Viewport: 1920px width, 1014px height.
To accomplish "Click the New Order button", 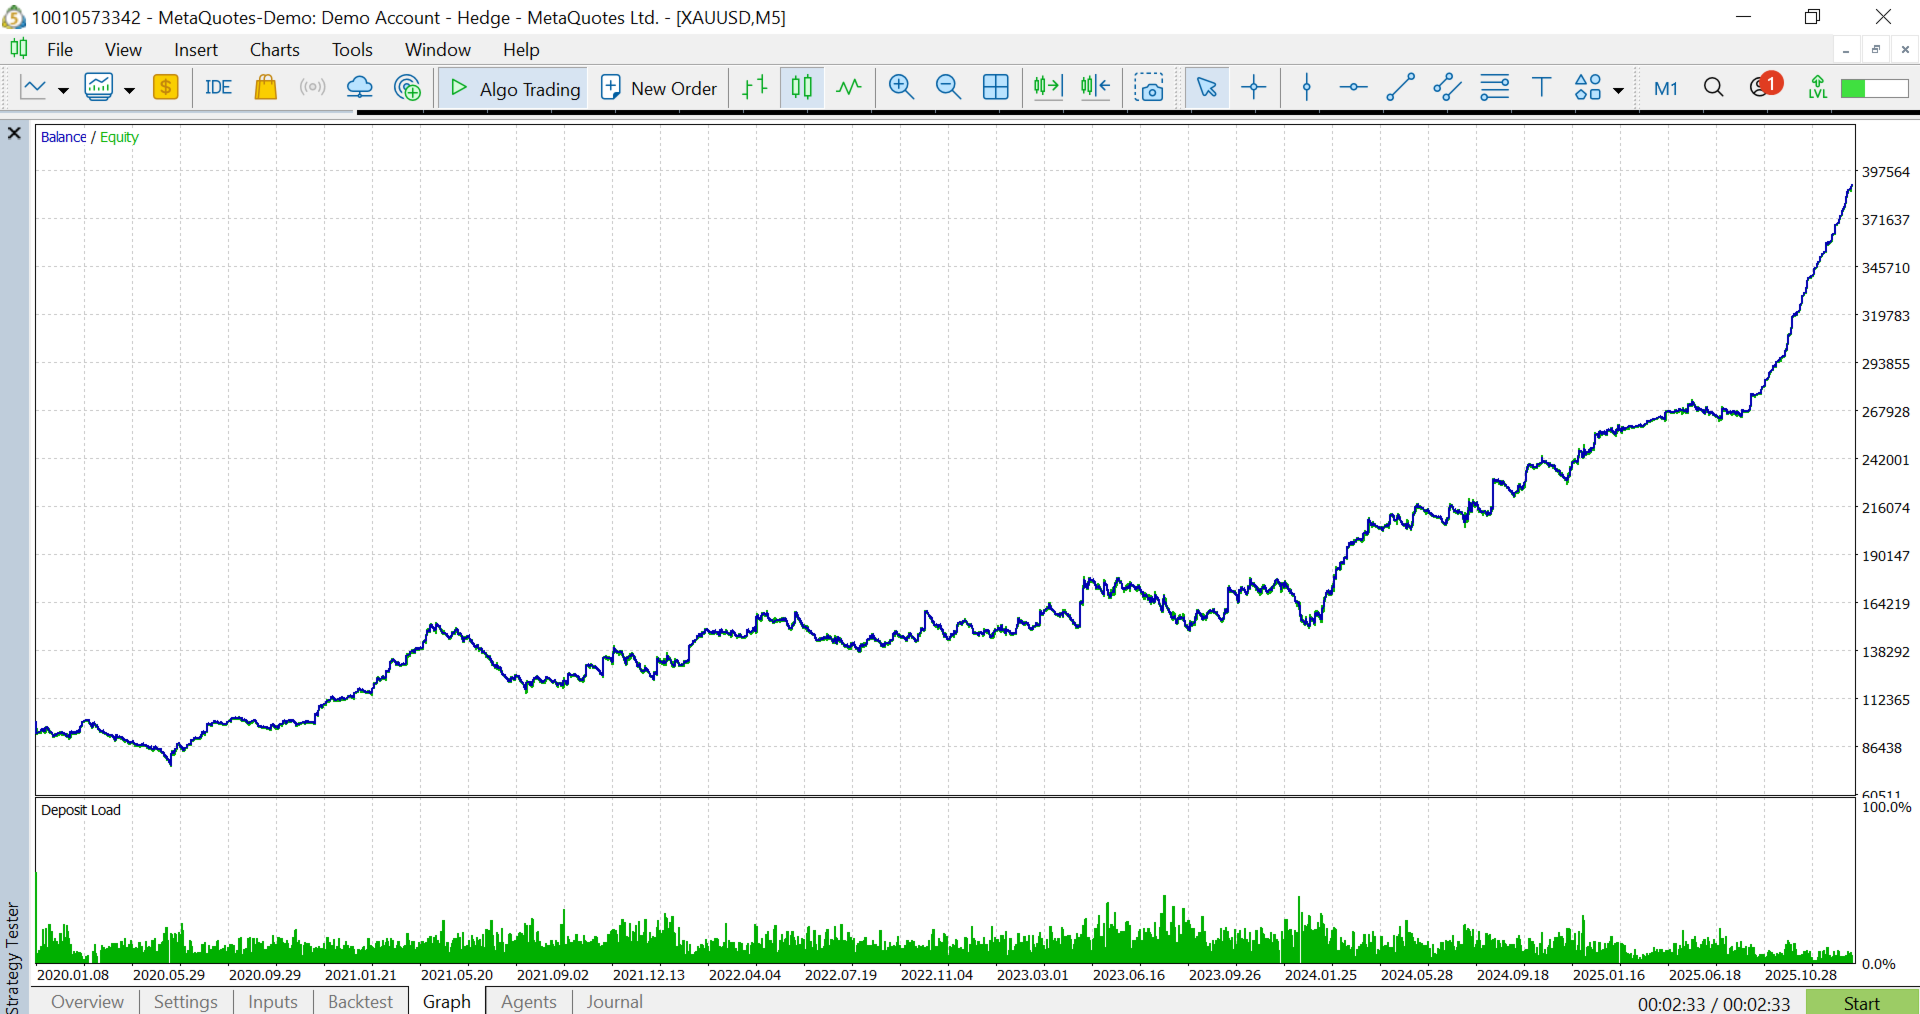I will tap(659, 88).
